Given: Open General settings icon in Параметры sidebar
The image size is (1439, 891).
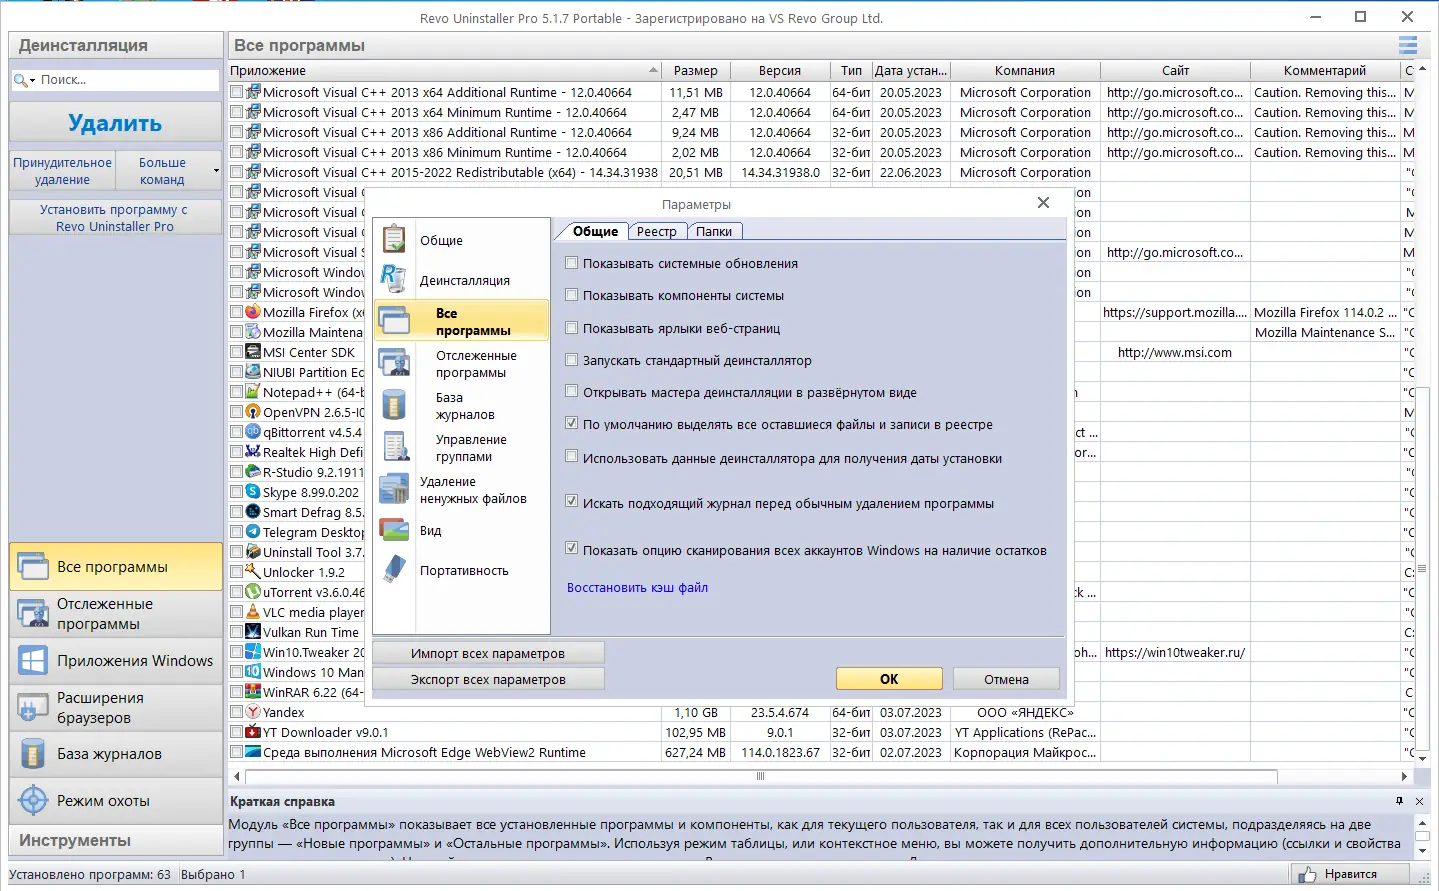Looking at the screenshot, I should pyautogui.click(x=395, y=240).
